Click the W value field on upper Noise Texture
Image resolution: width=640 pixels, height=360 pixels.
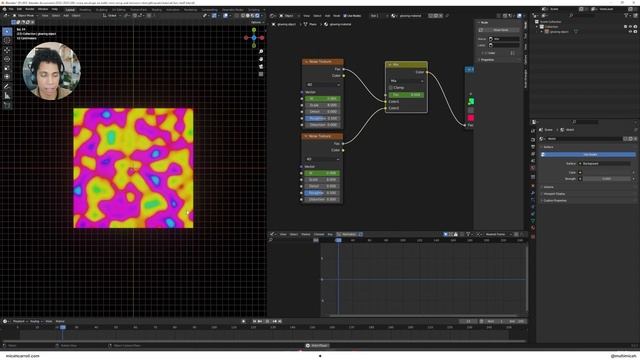(323, 99)
